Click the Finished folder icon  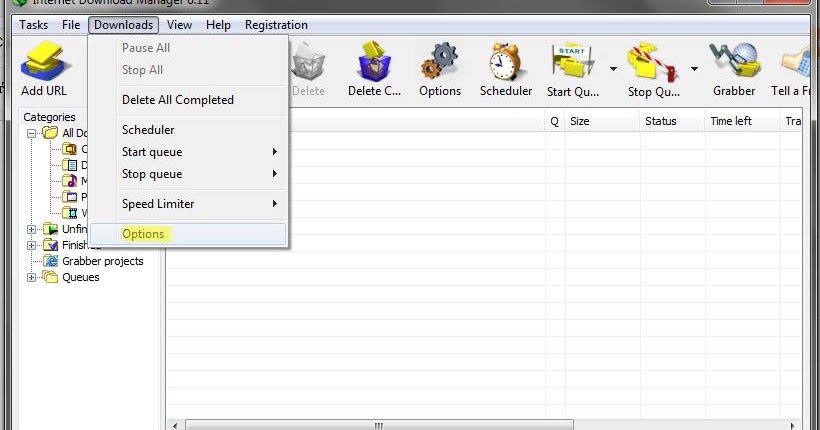51,245
